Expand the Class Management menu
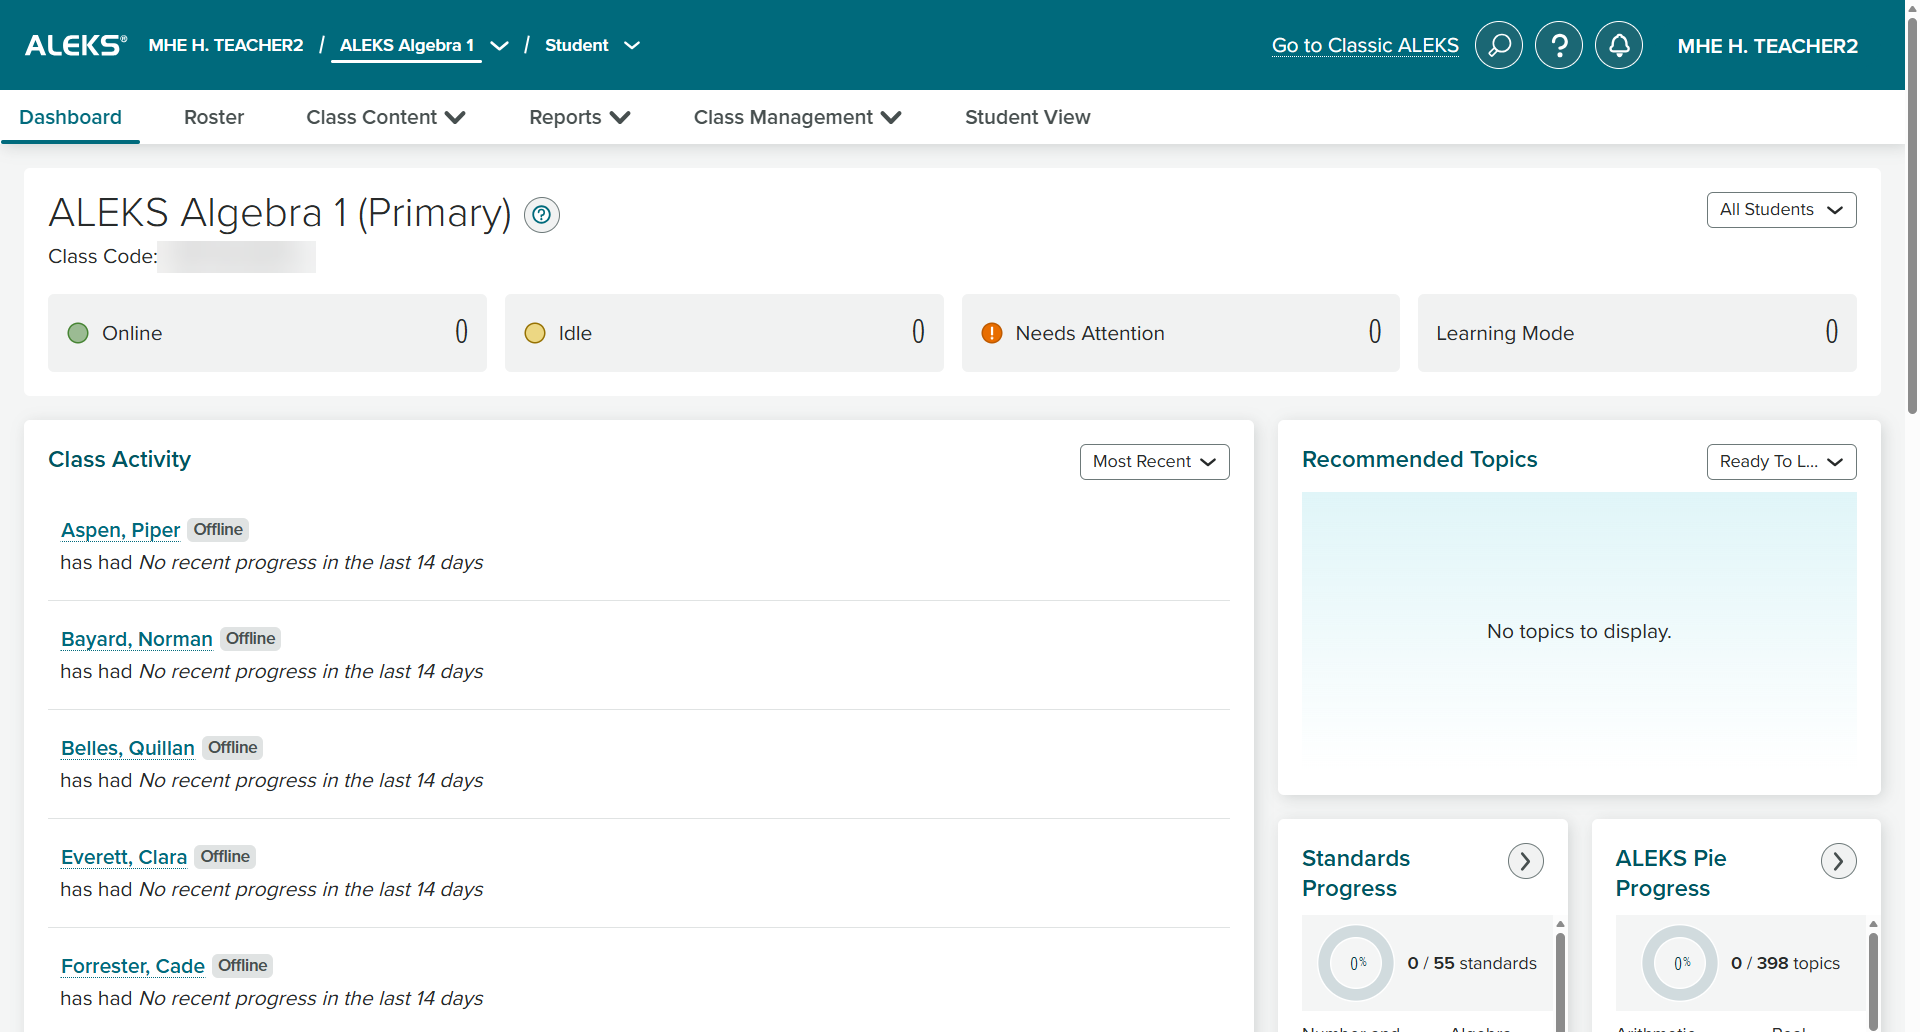Screen dimensions: 1920x1032 click(797, 117)
